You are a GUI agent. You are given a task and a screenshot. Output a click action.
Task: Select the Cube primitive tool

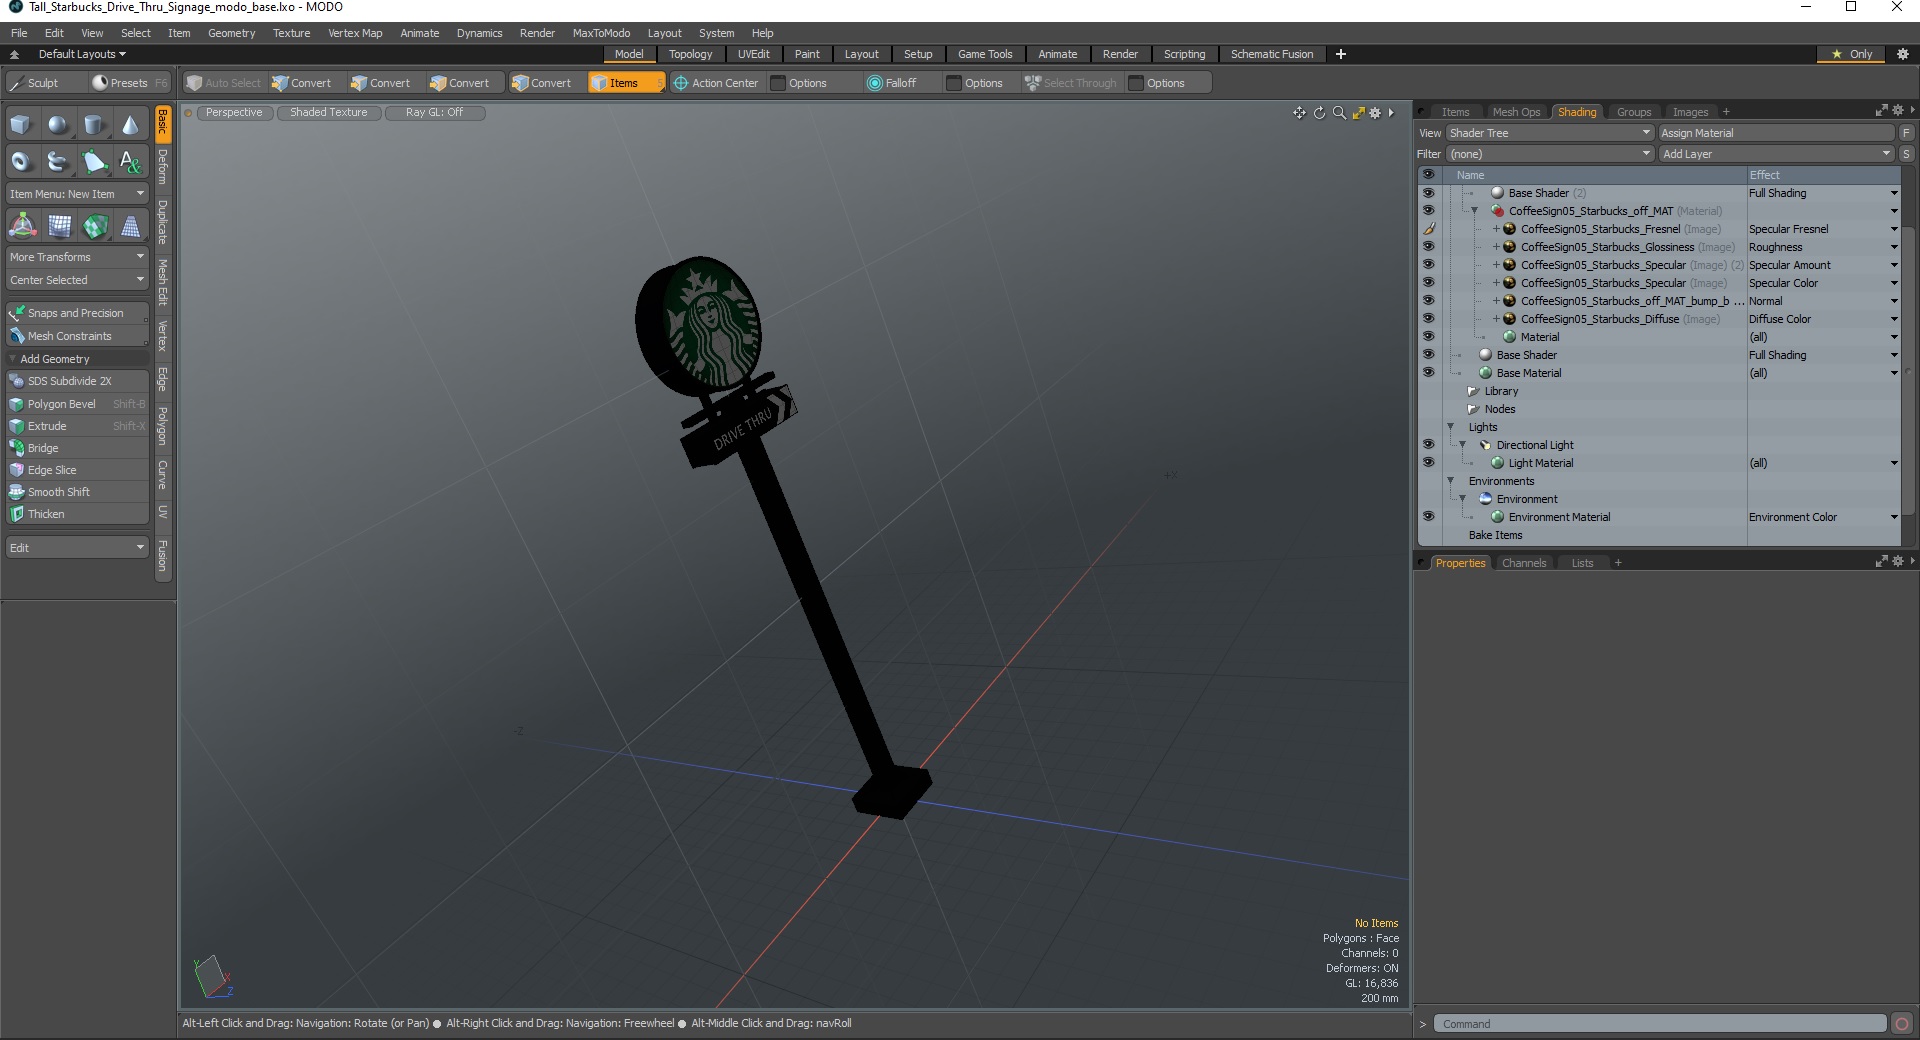pos(21,125)
